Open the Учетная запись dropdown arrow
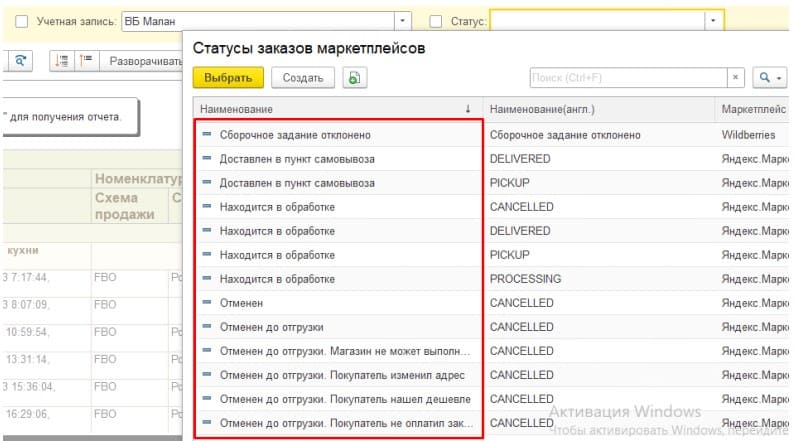This screenshot has height=441, width=794. pos(402,21)
